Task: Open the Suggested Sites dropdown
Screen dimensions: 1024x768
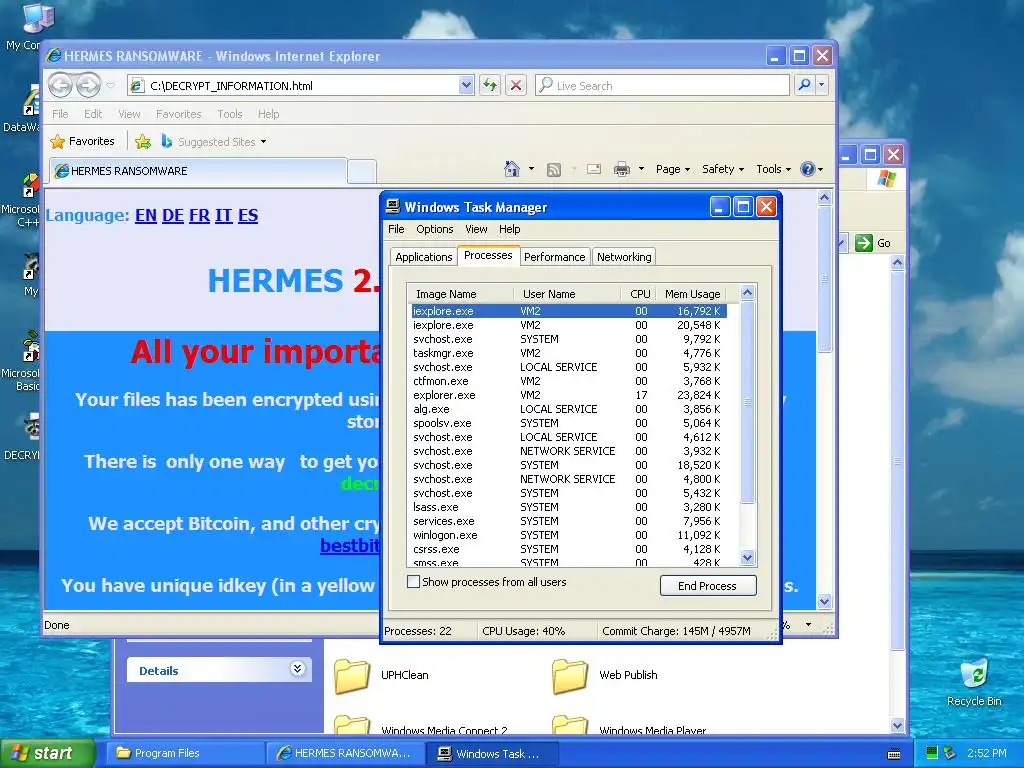Action: tap(263, 142)
